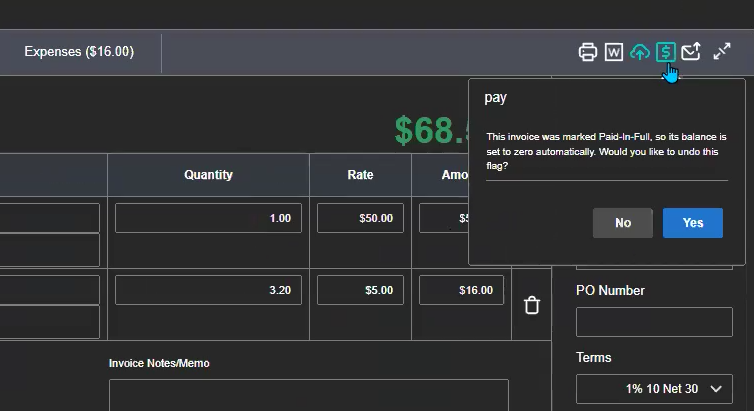Export the invoice to Word
This screenshot has width=754, height=411.
614,52
